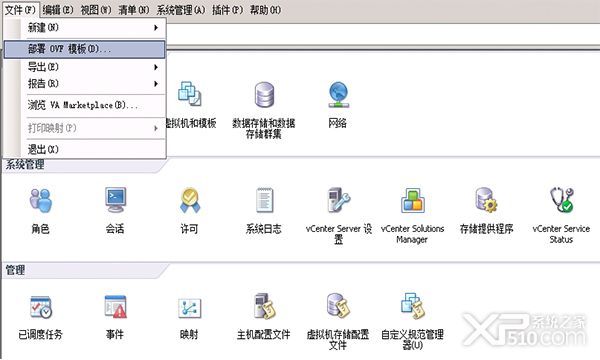Open the 插件(P) menu
The image size is (600, 360).
pos(227,10)
